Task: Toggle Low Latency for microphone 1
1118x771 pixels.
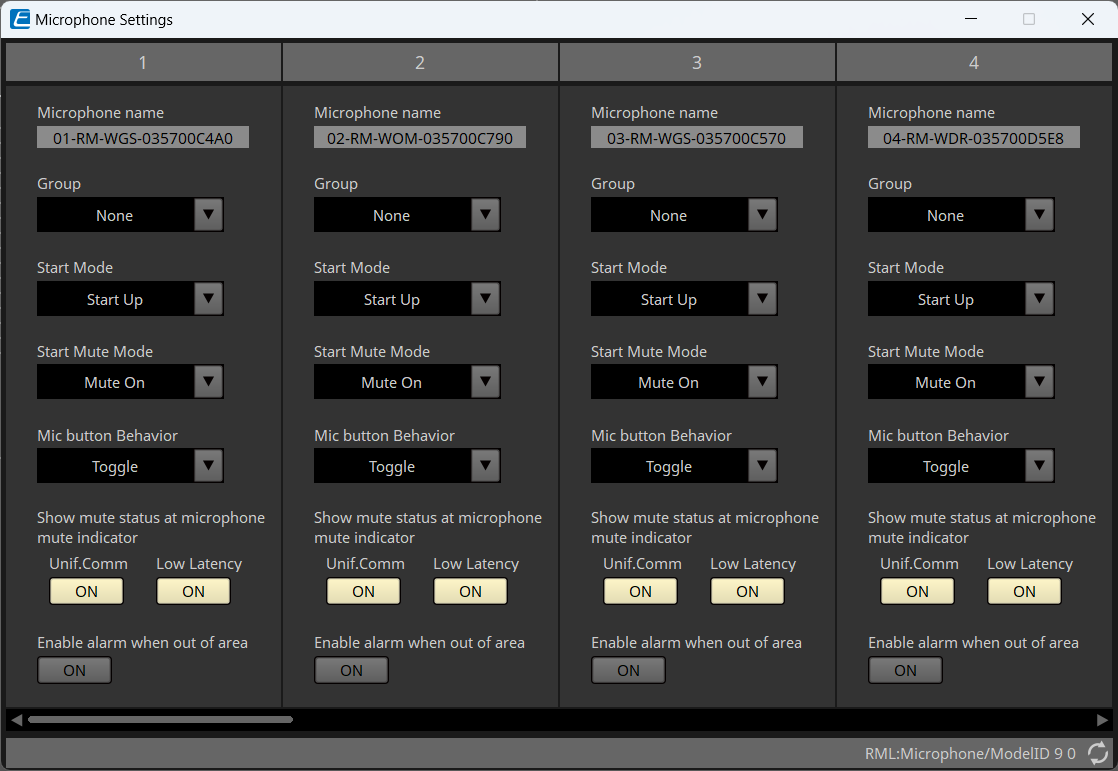Action: 193,591
